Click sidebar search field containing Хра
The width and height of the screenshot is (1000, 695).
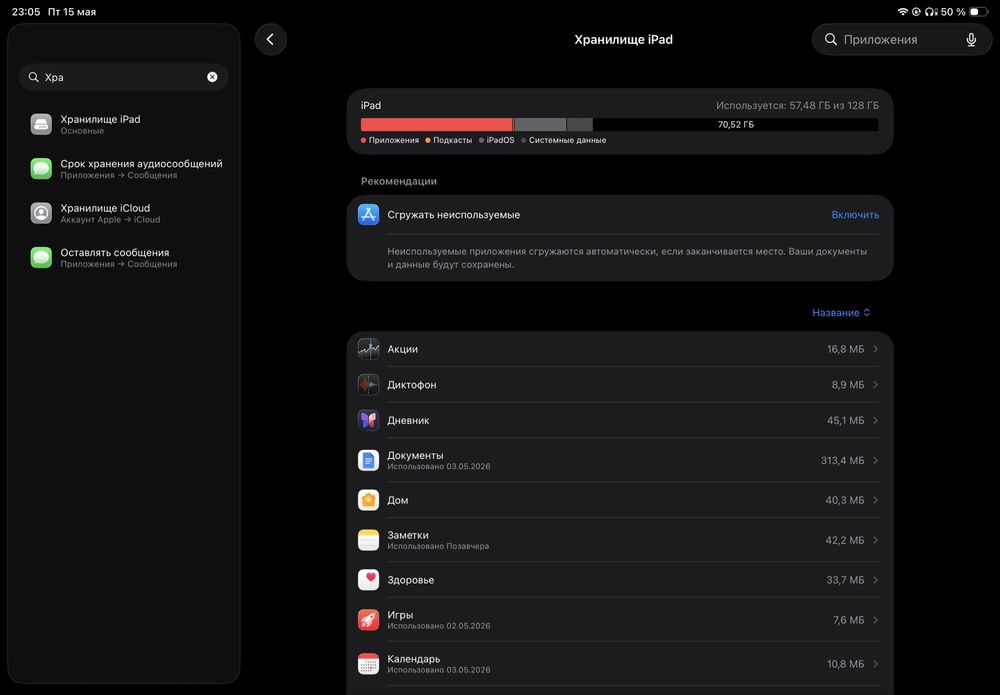click(x=123, y=77)
